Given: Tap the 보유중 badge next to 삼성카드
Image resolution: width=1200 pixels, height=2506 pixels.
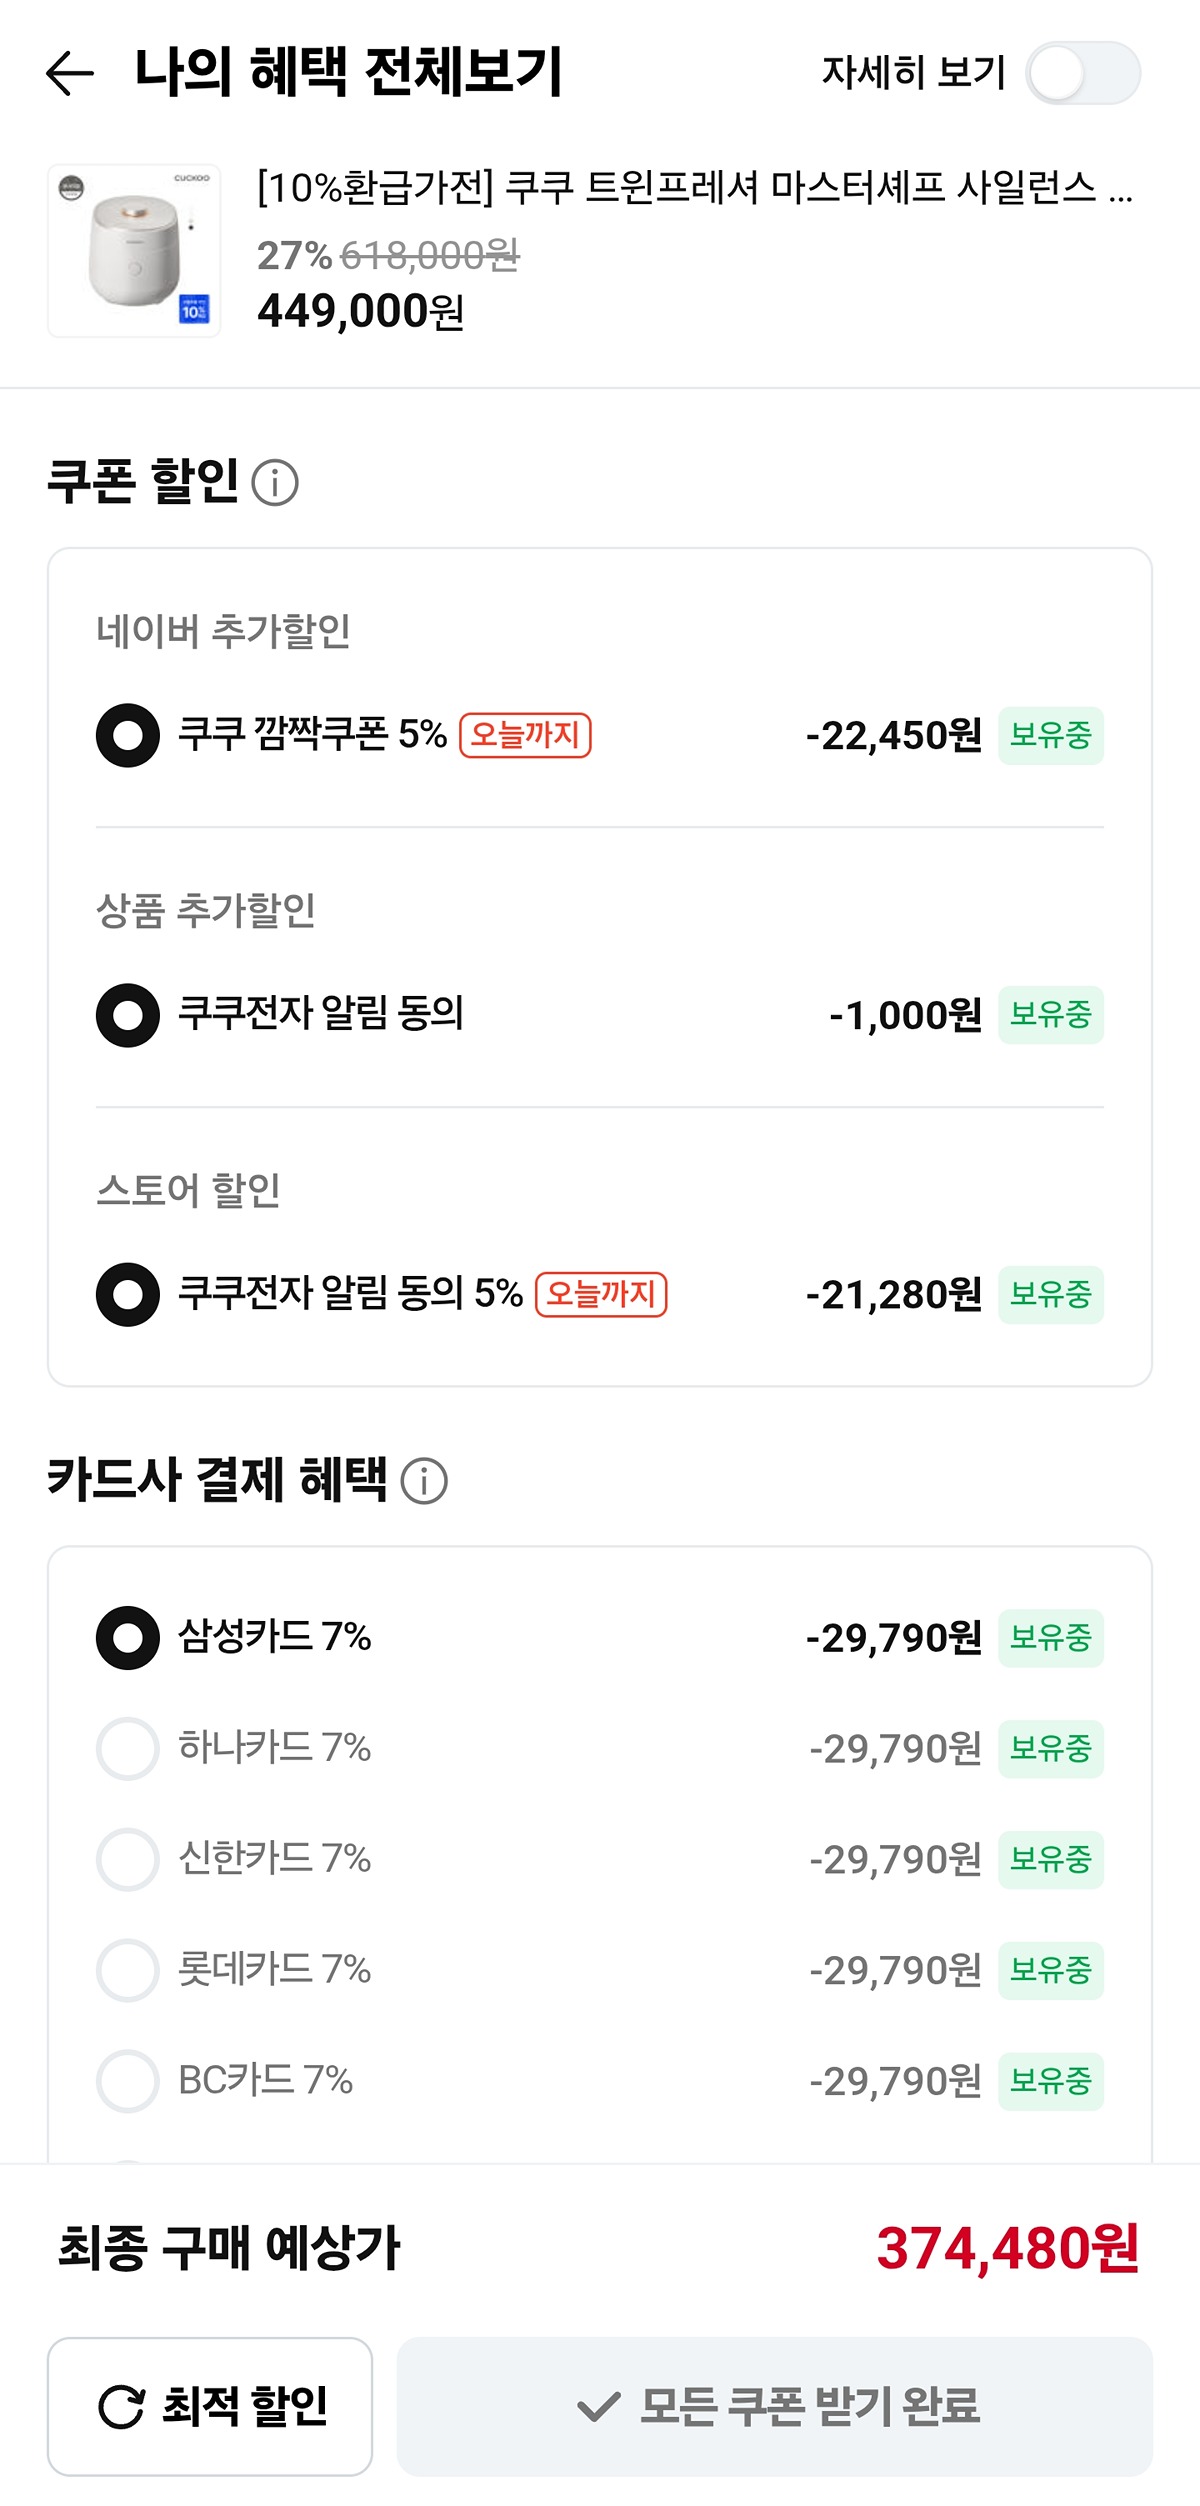Looking at the screenshot, I should click(1050, 1638).
